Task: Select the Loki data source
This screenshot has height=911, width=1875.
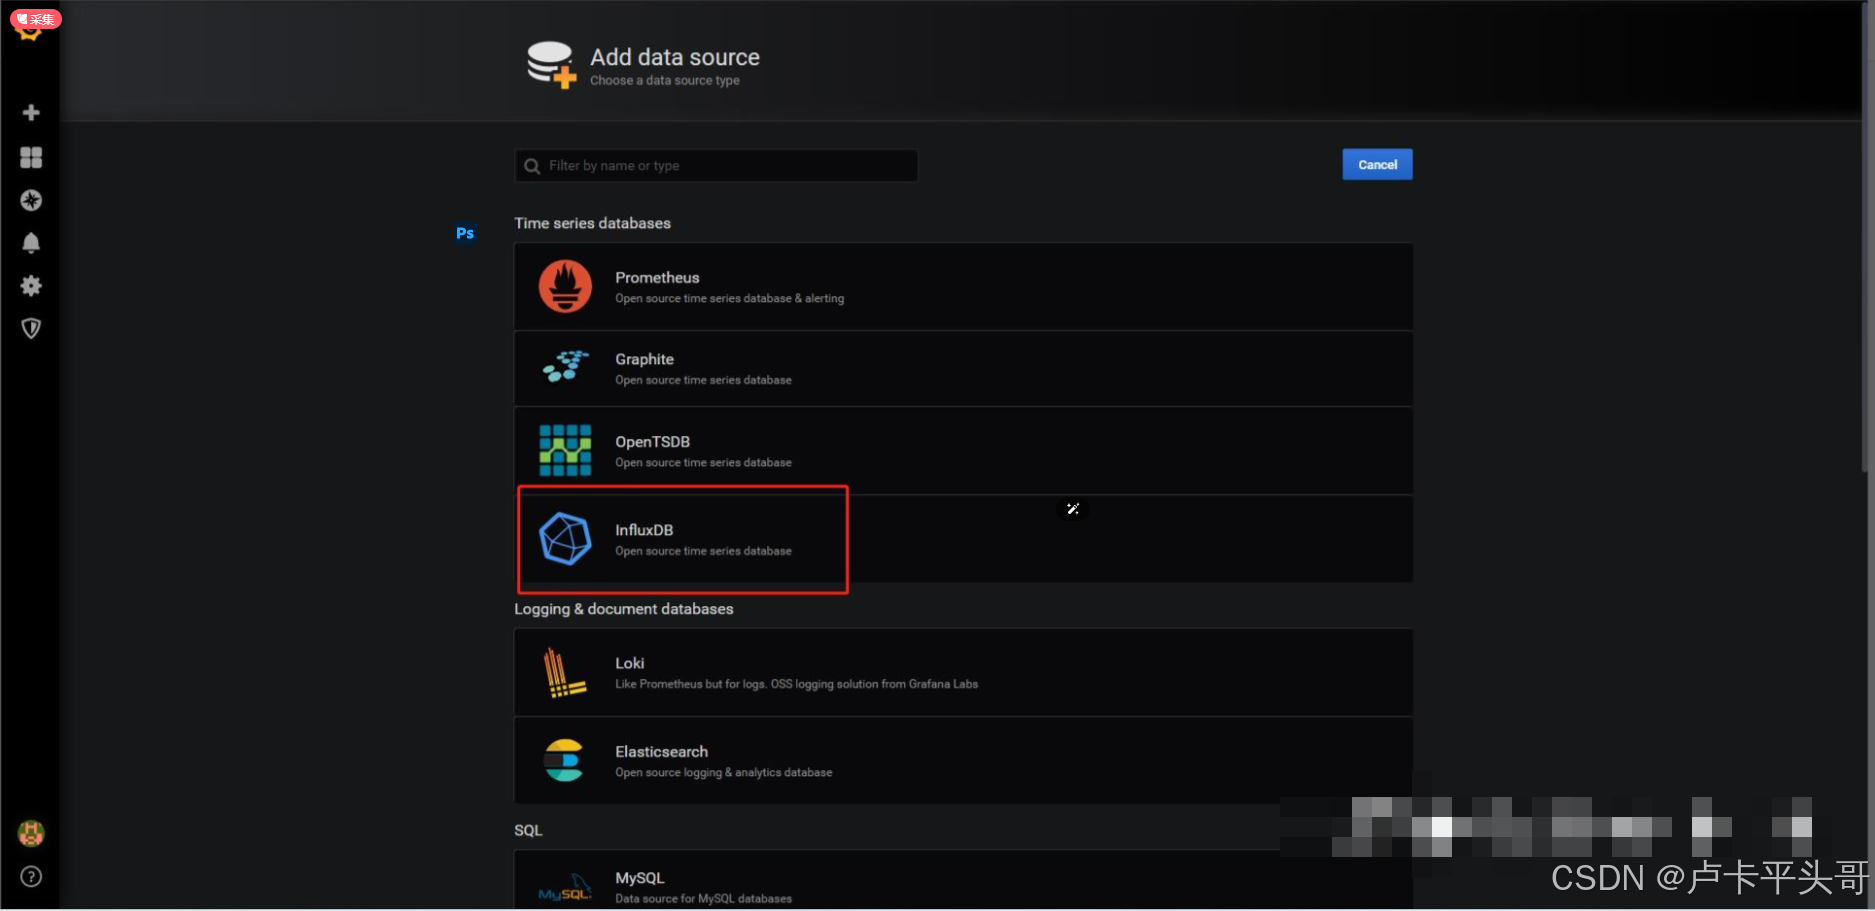Action: click(x=963, y=672)
